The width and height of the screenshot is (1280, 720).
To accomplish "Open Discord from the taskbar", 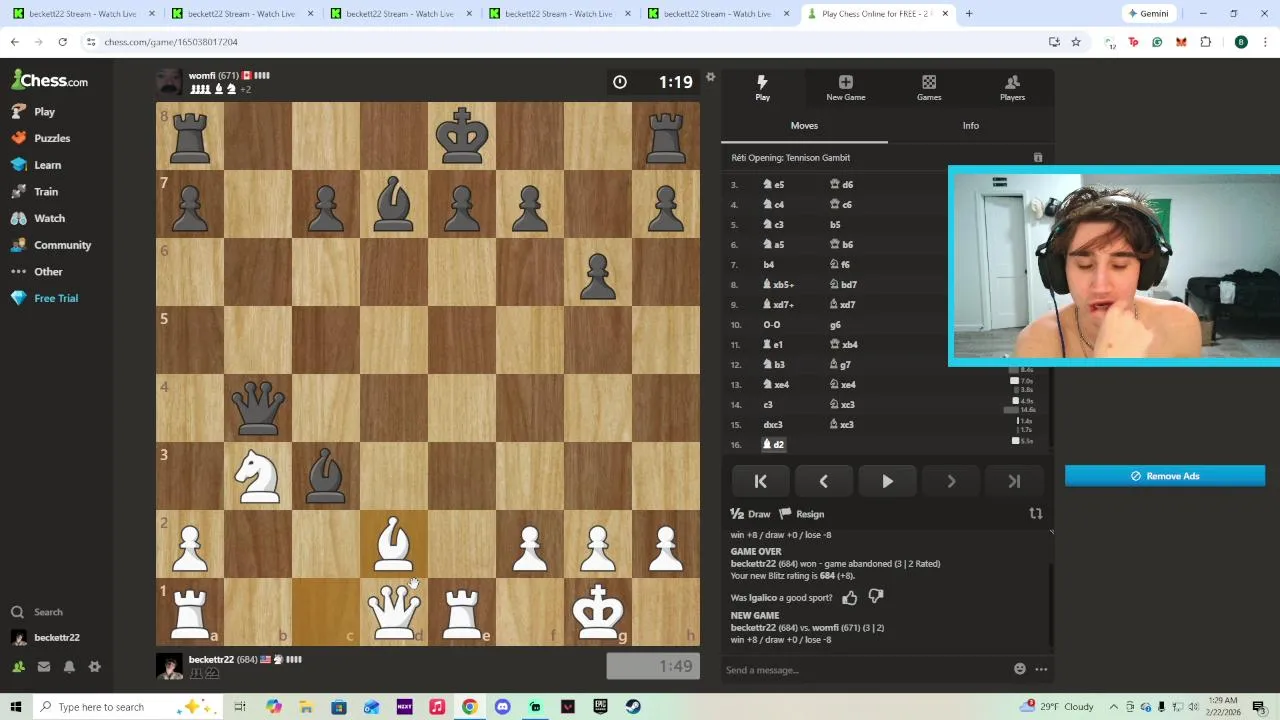I will coord(502,707).
